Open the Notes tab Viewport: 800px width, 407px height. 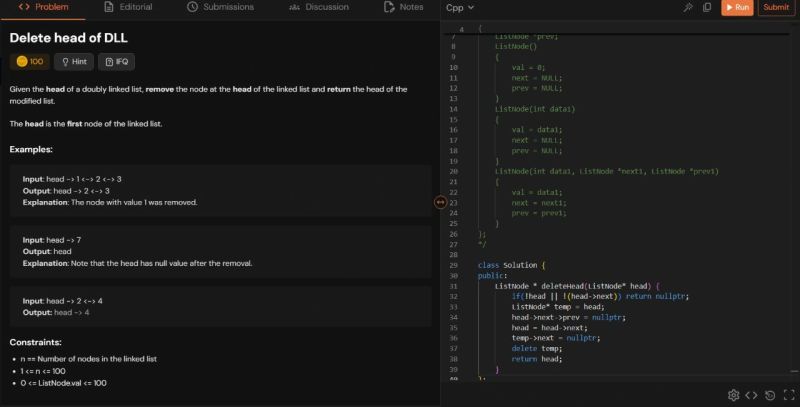tap(404, 7)
